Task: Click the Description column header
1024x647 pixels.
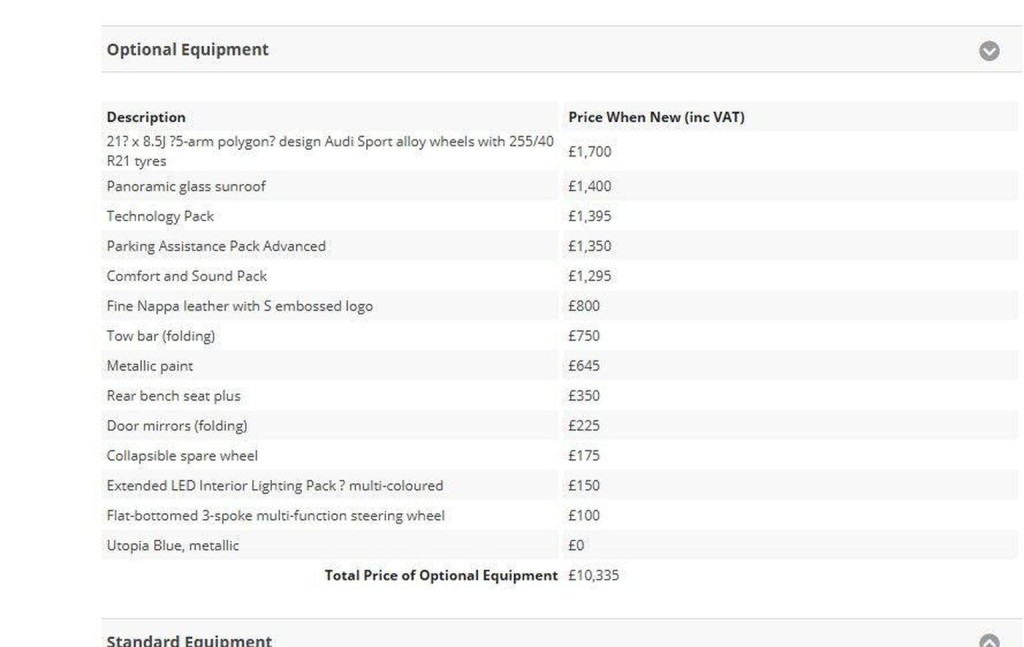Action: point(146,117)
